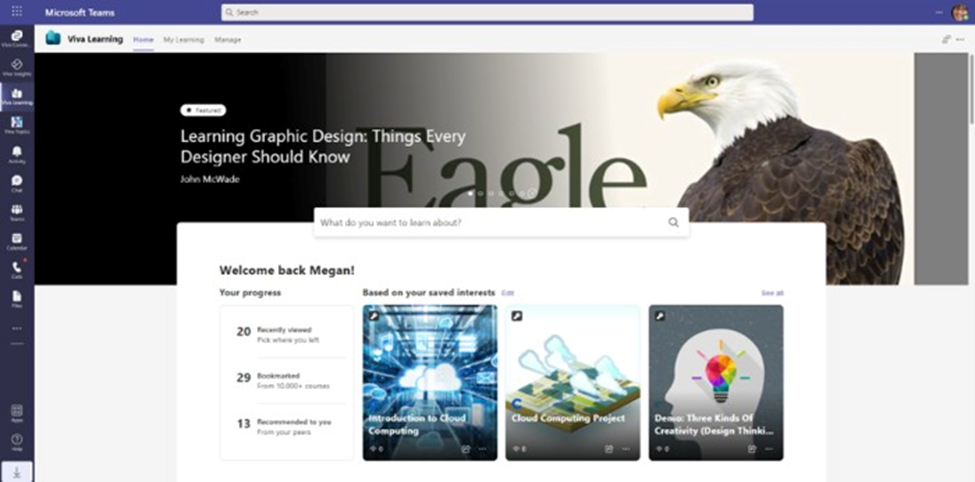Open Viva Insights in the left rail
The width and height of the screenshot is (975, 482).
coord(17,67)
